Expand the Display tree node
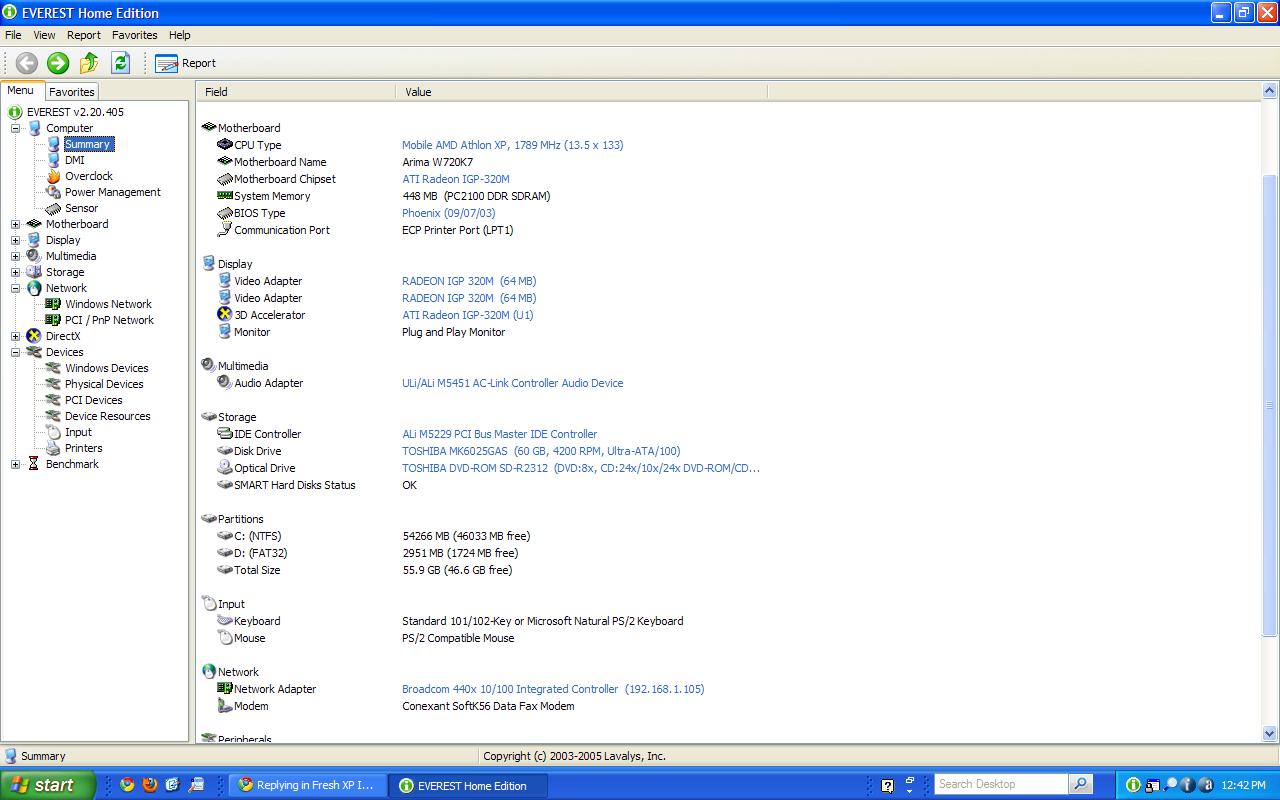 15,240
